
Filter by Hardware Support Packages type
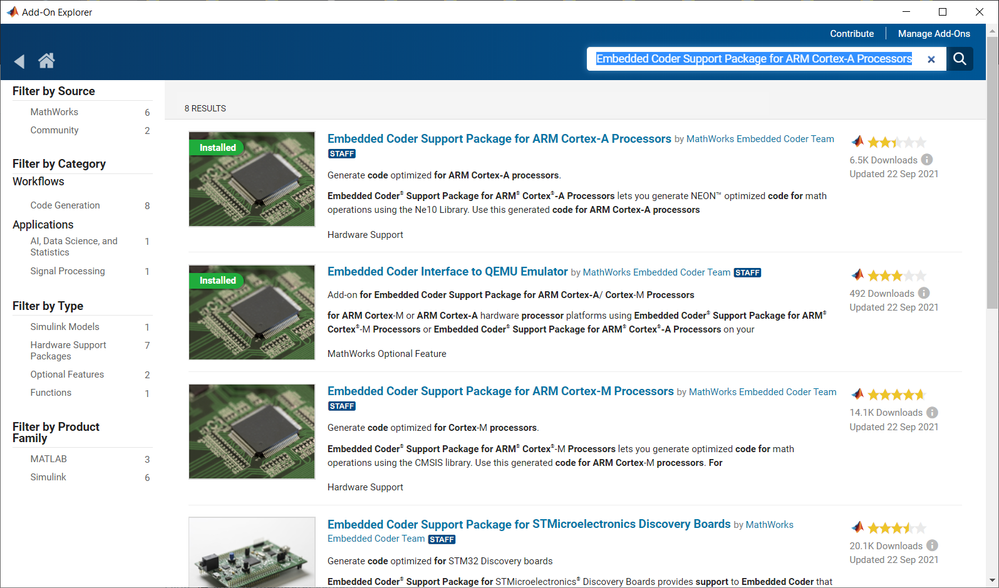68,350
